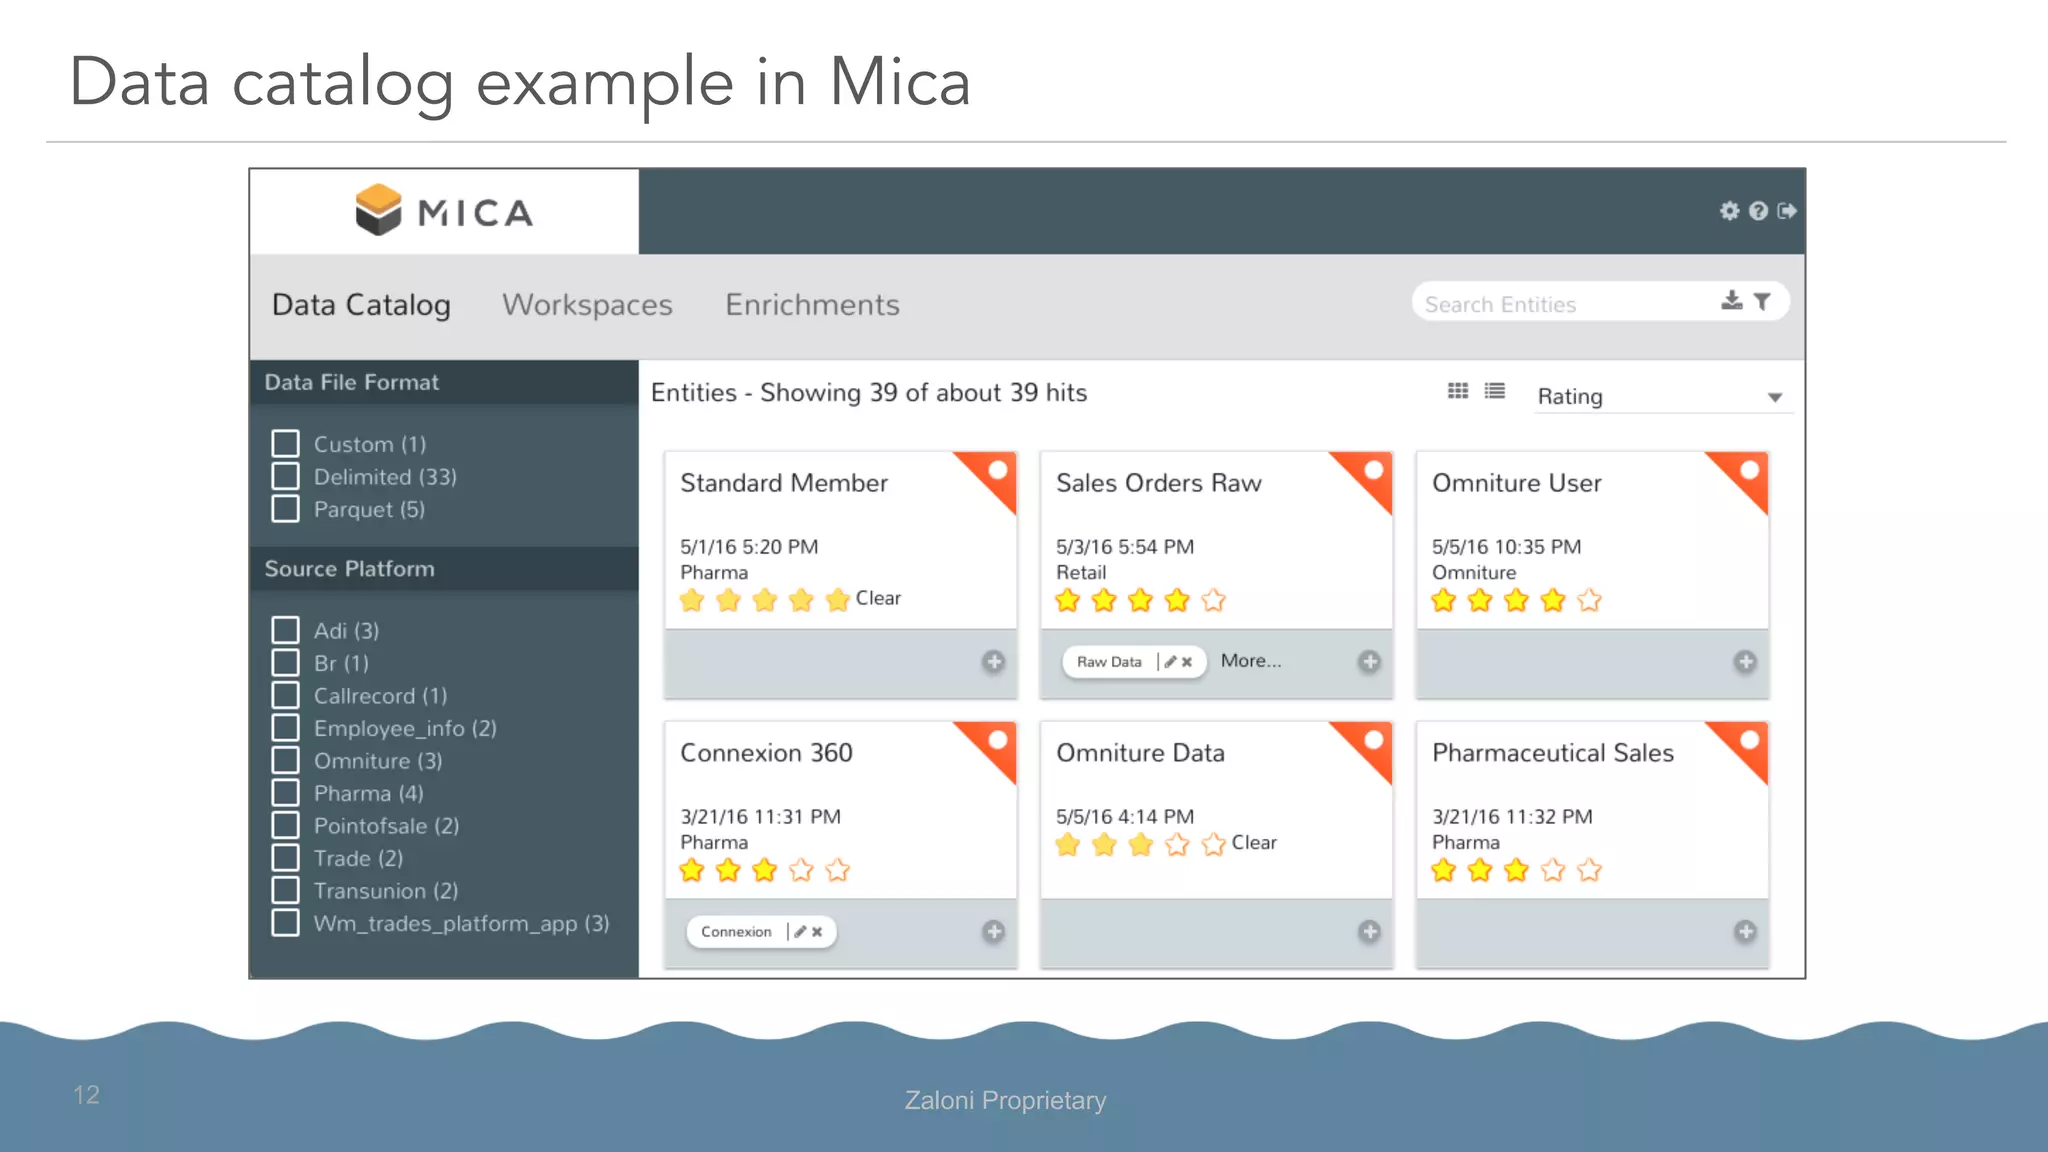
Task: Open the Data Catalog tab
Action: pyautogui.click(x=361, y=305)
